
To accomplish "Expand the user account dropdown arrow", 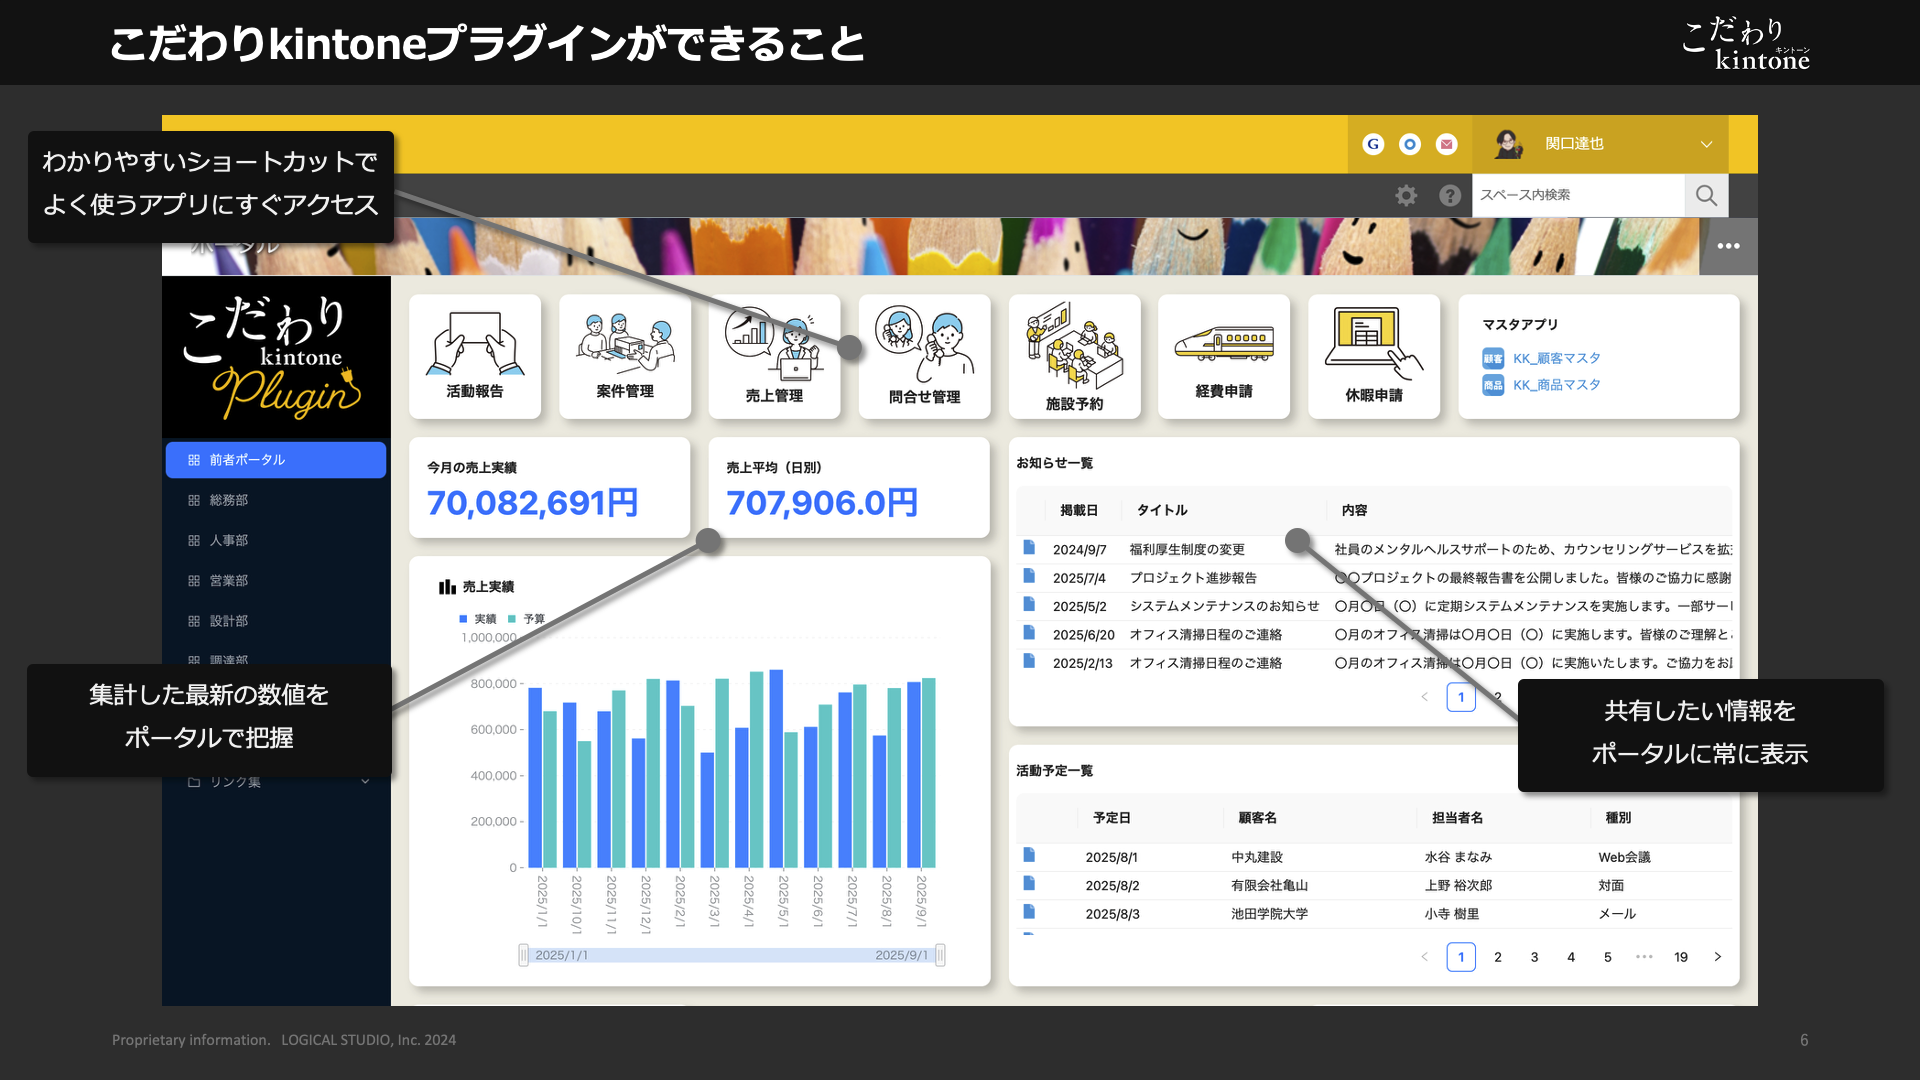I will [1706, 144].
